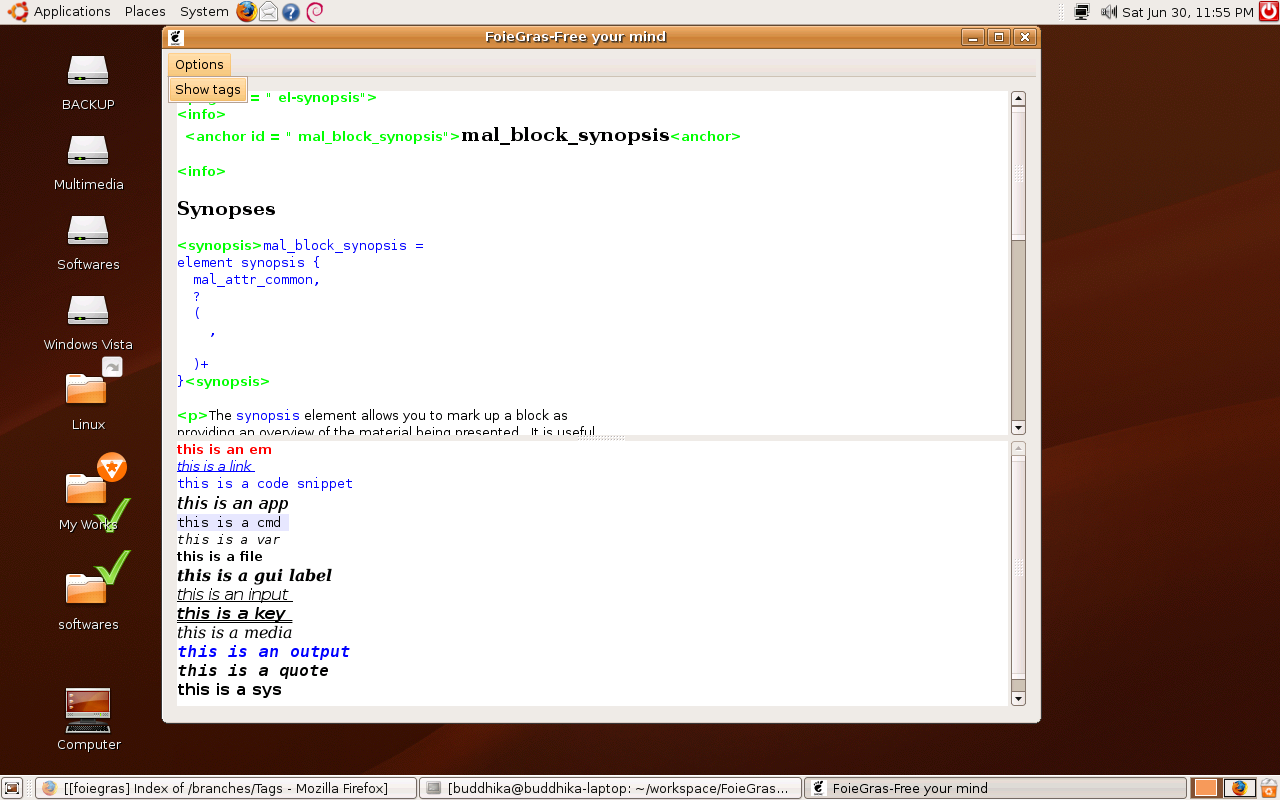1280x800 pixels.
Task: Launch Firefox from the top panel
Action: click(x=247, y=12)
